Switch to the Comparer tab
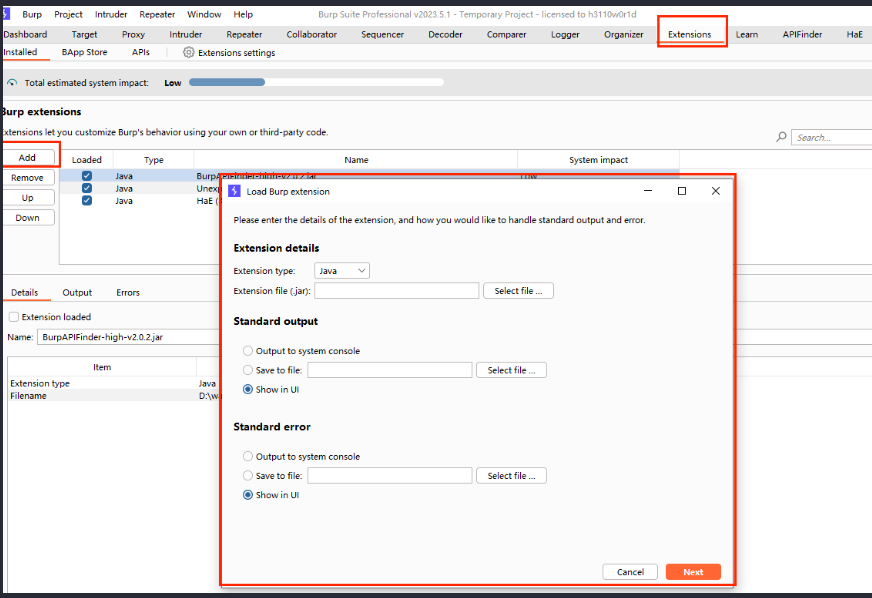 pos(507,34)
